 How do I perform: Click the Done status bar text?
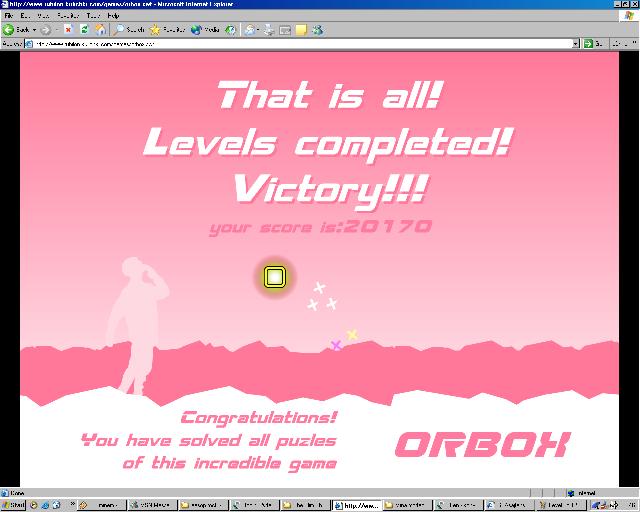pyautogui.click(x=17, y=493)
